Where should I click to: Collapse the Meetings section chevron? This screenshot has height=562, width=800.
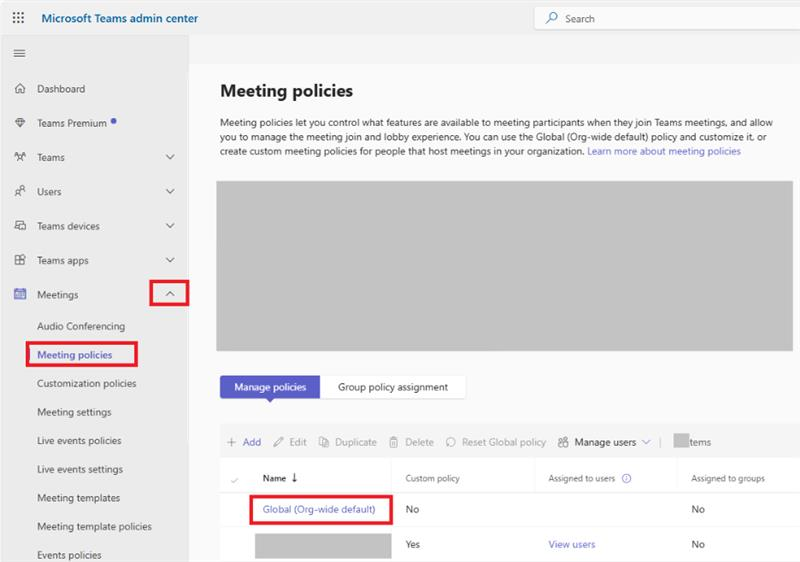(x=170, y=294)
